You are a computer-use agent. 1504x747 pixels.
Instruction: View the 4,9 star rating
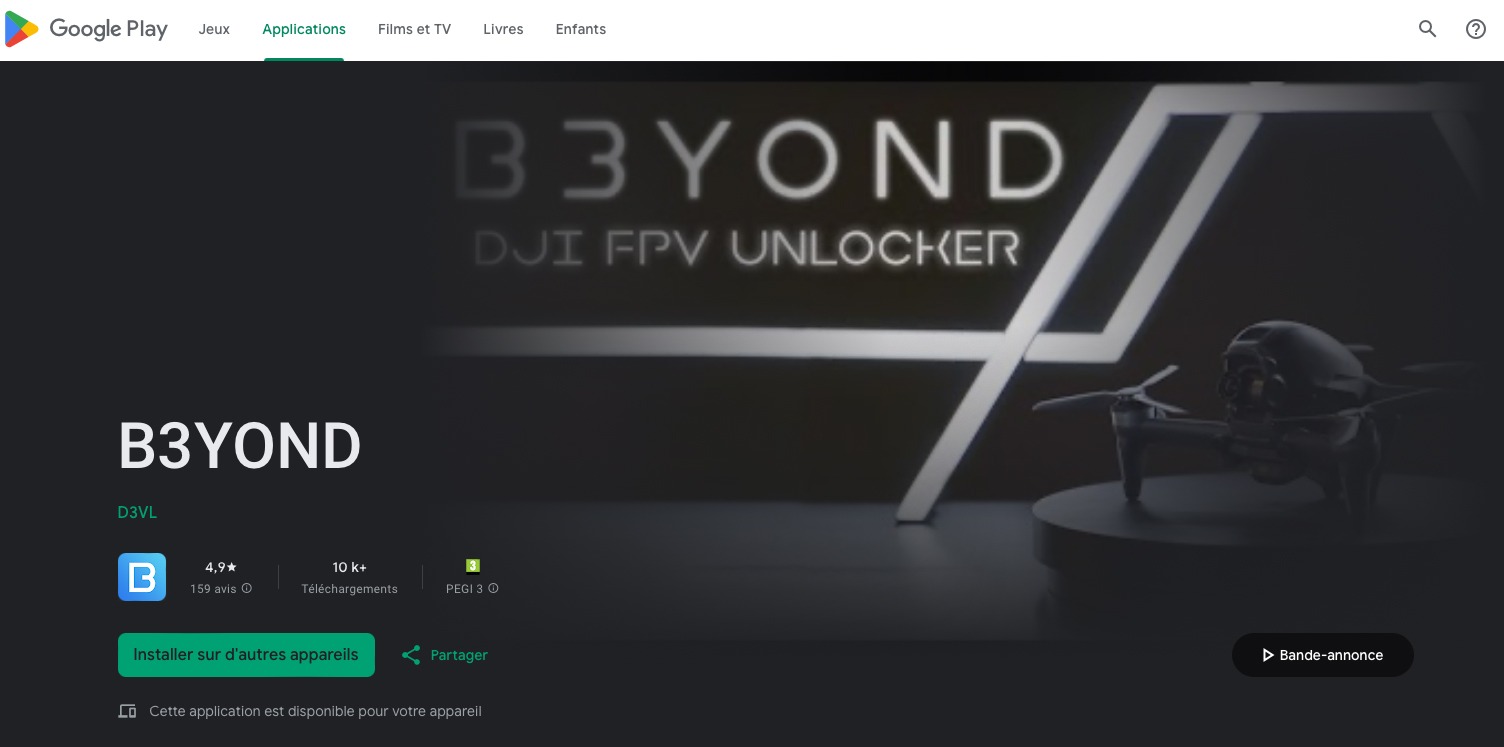(x=221, y=567)
